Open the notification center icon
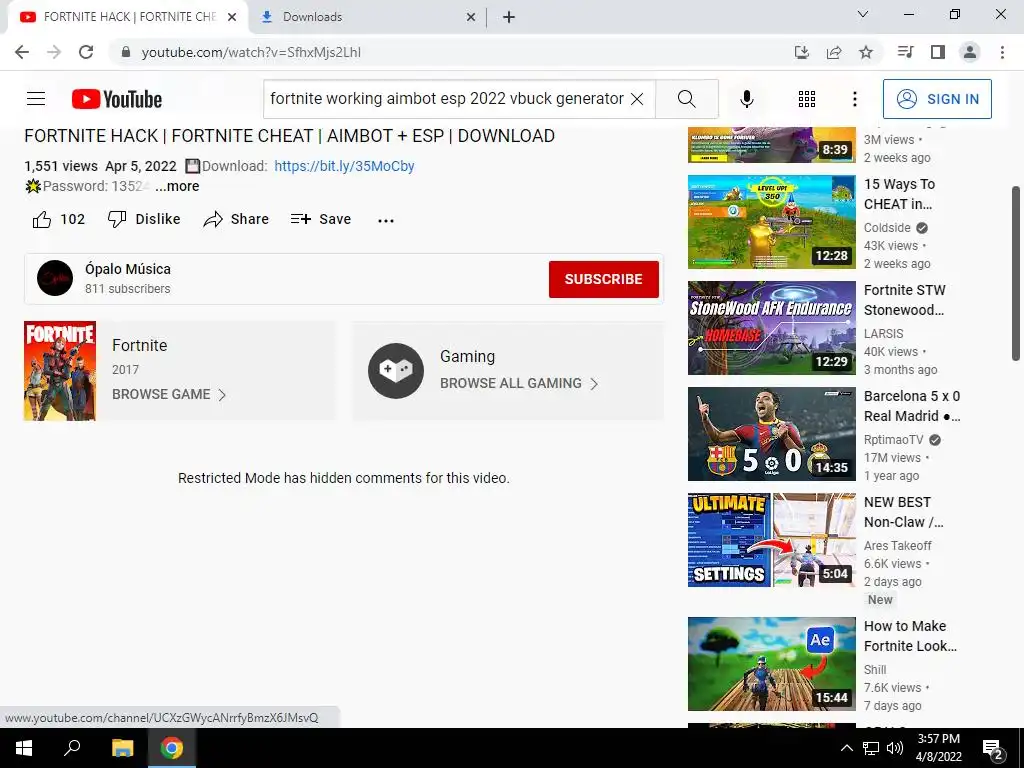 coord(993,749)
